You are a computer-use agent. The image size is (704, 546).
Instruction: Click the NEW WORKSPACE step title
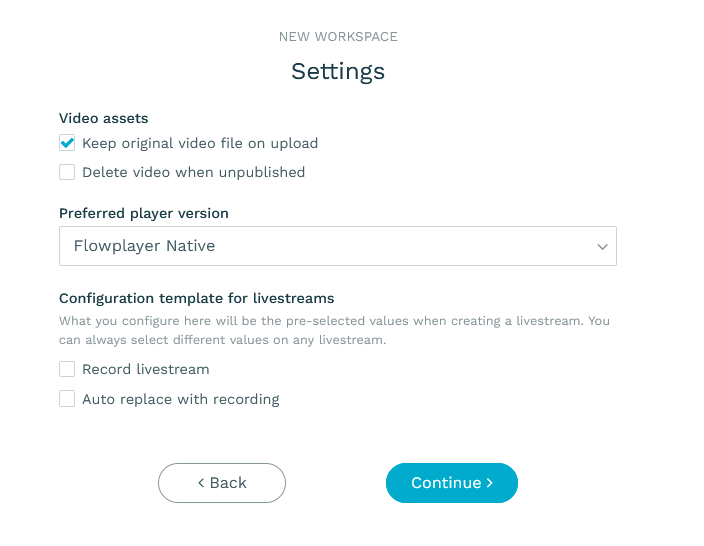point(338,37)
